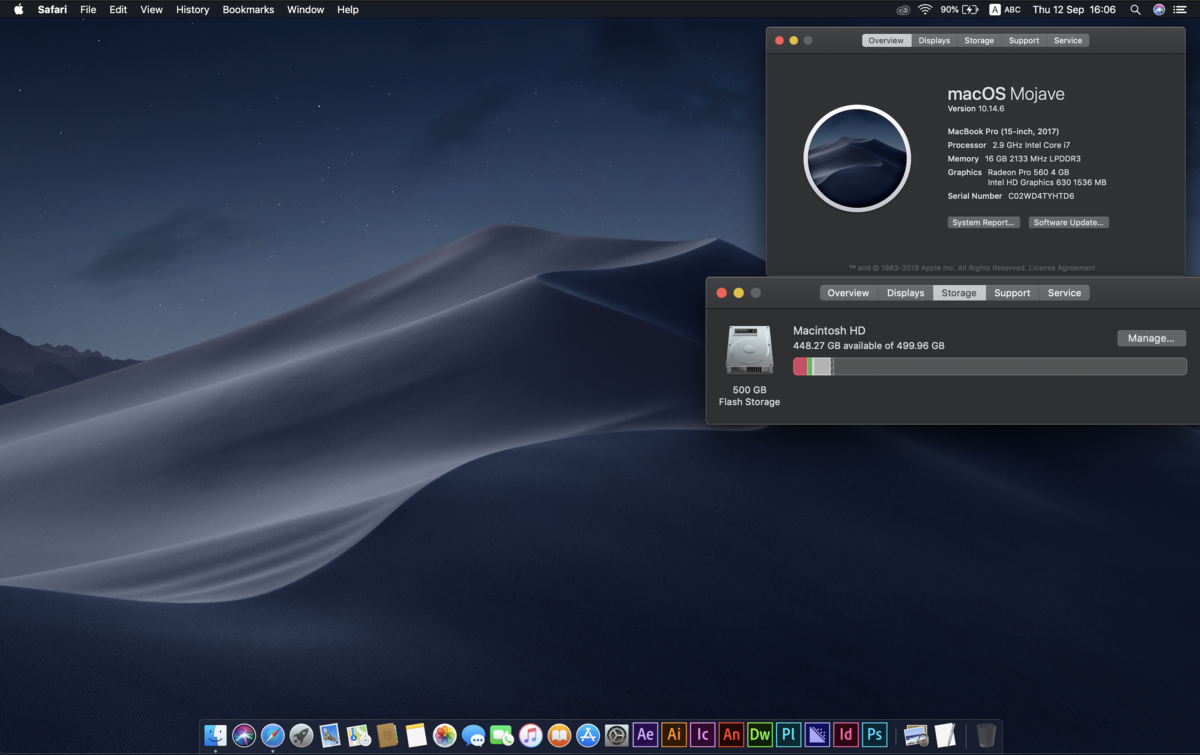Select Support tab in macOS Mojave overview window
The image size is (1200, 755).
(1023, 41)
